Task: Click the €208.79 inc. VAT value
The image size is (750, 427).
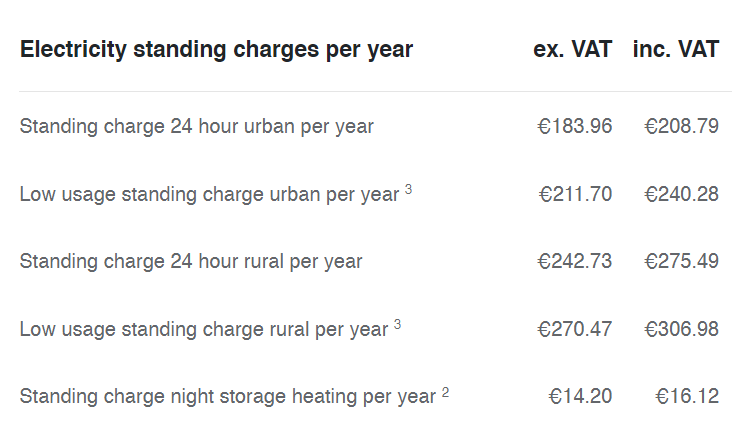Action: (x=681, y=126)
